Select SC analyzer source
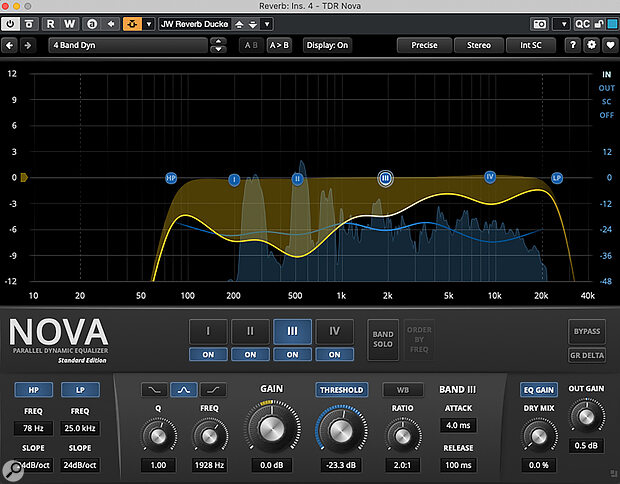Screen dimensions: 620x484 coord(607,102)
